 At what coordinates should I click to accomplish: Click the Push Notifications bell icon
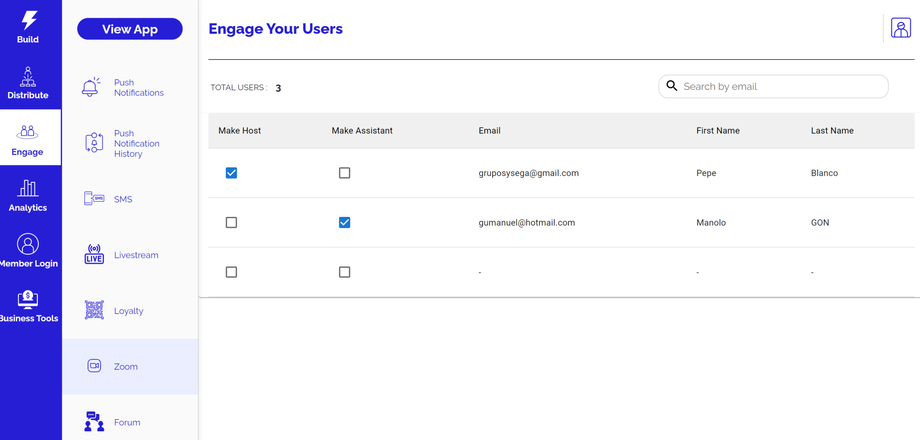click(x=91, y=87)
